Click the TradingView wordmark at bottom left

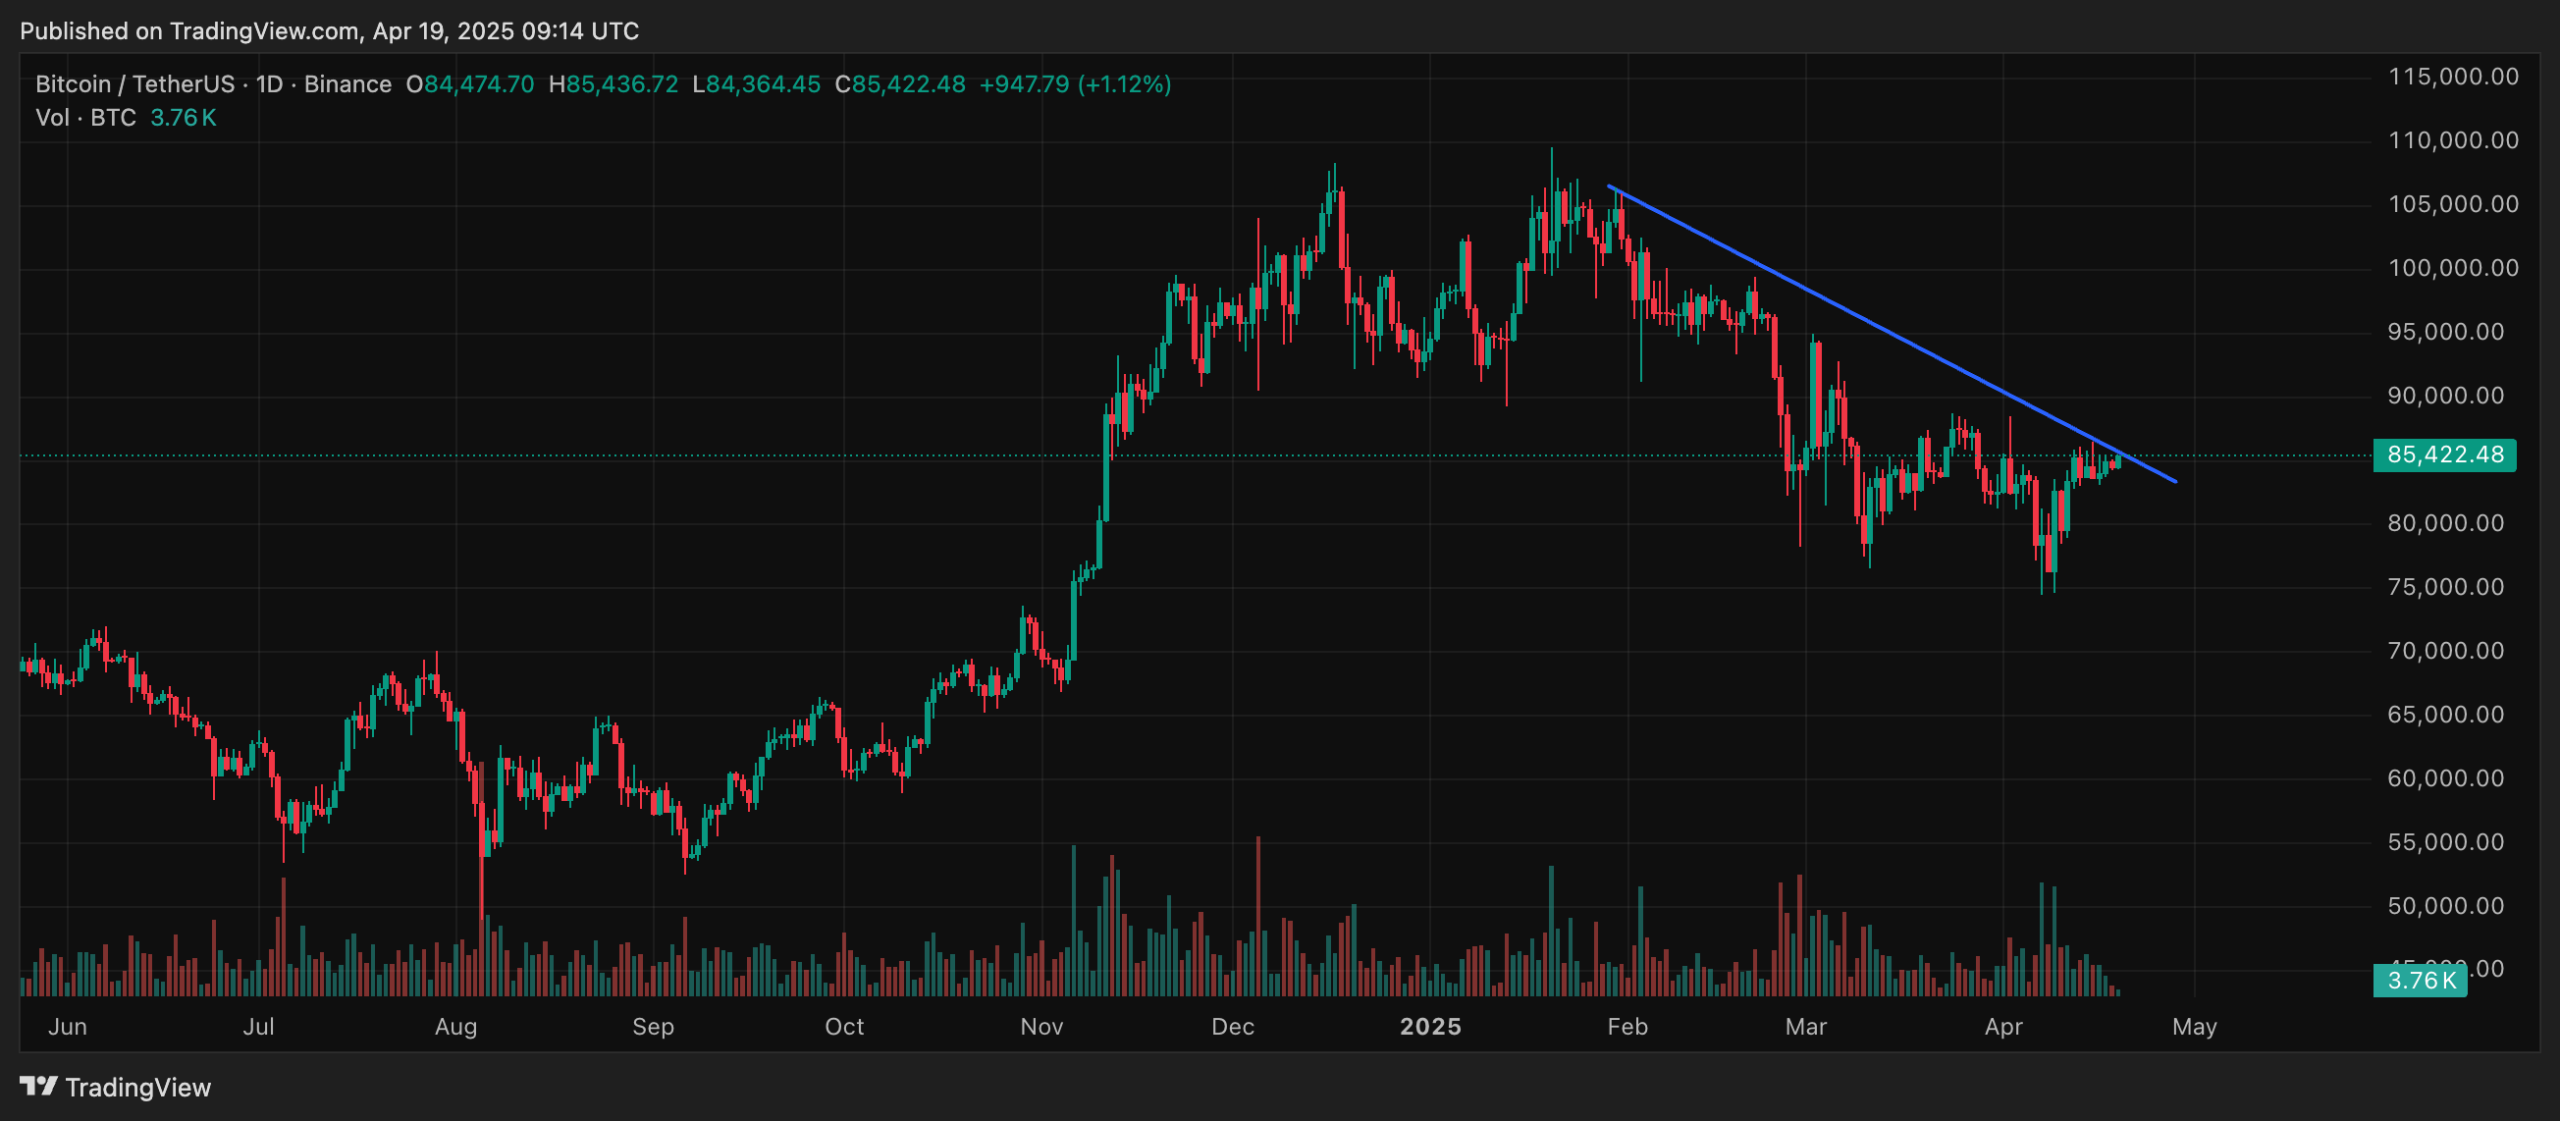click(x=138, y=1087)
